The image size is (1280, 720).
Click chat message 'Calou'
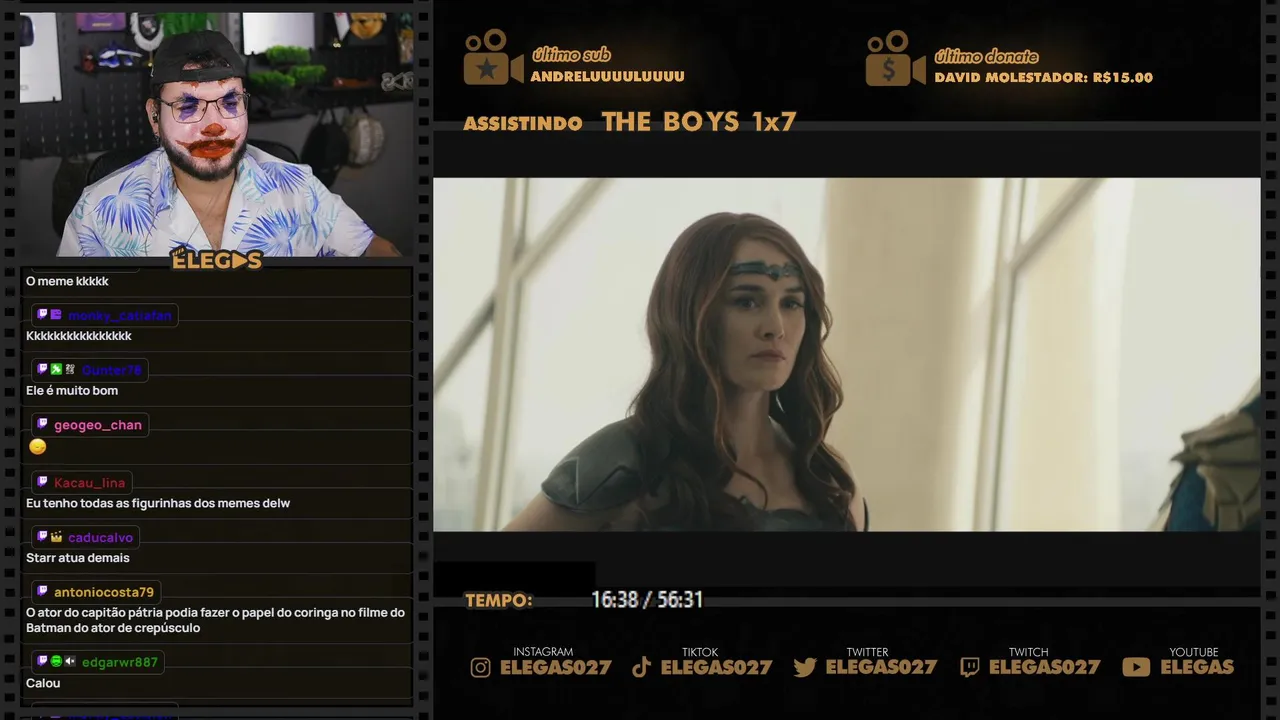point(43,683)
